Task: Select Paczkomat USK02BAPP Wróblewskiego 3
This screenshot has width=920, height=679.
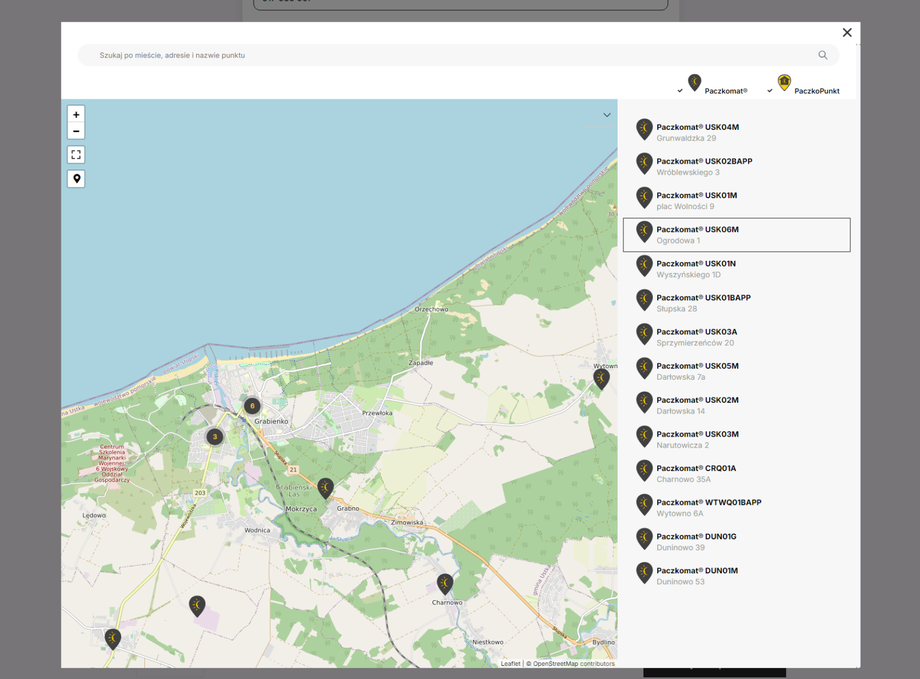Action: coord(736,166)
